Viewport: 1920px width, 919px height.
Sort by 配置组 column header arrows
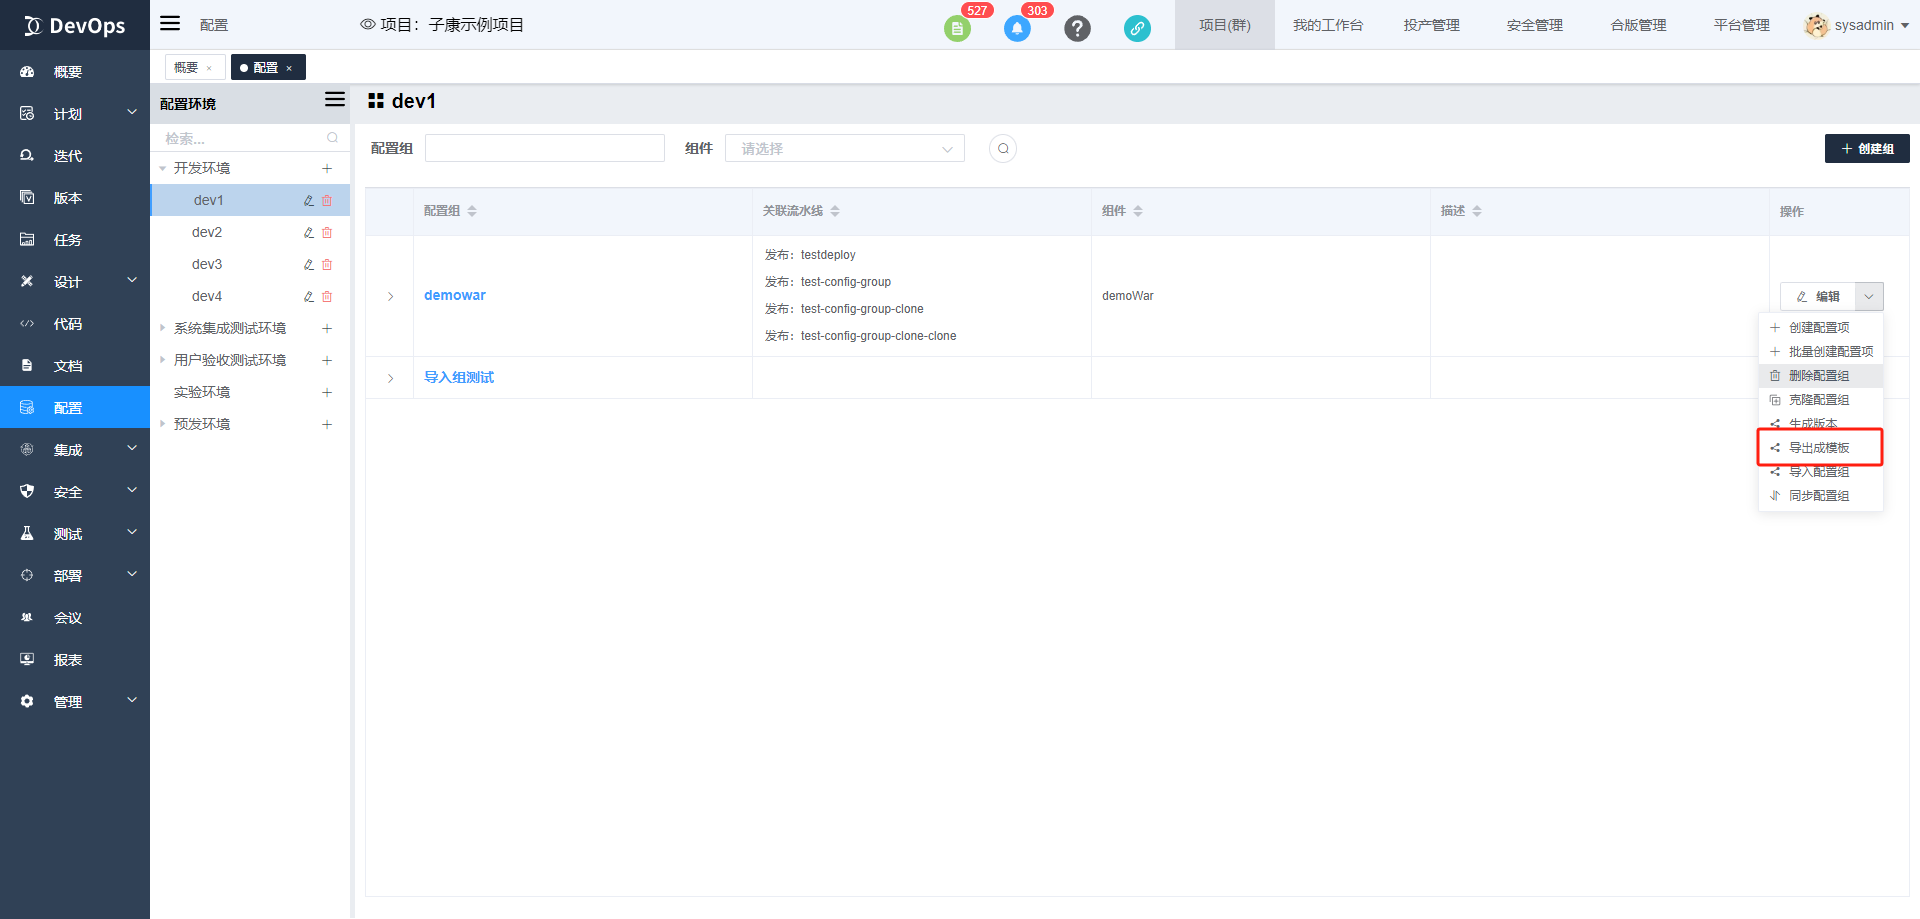coord(472,211)
